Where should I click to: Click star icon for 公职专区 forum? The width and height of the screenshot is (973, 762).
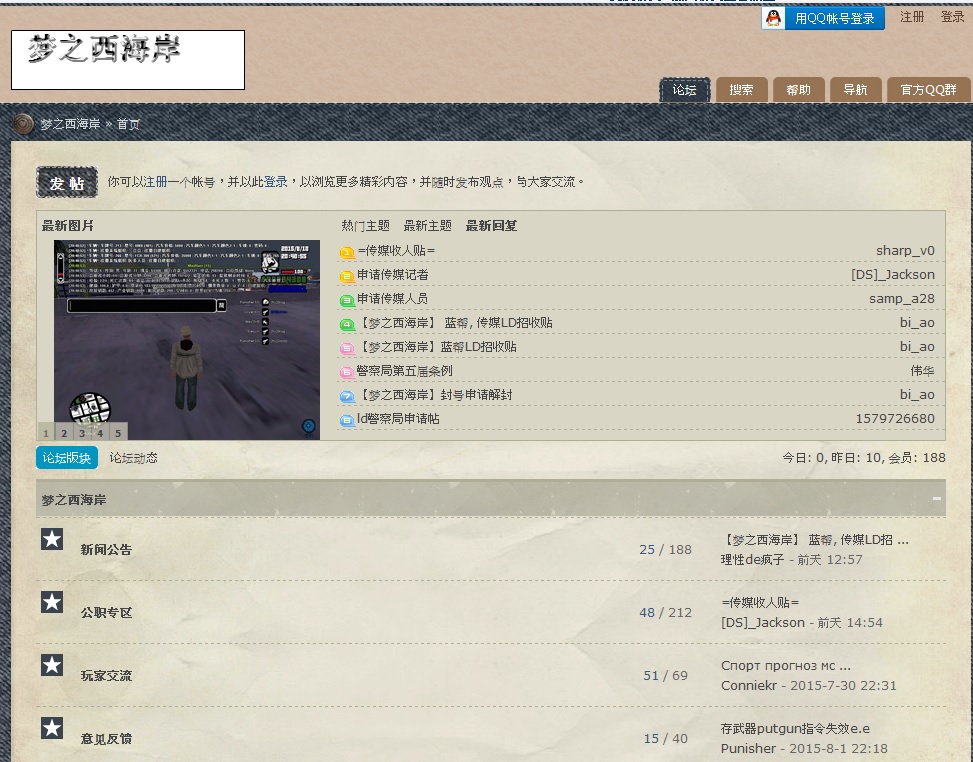pyautogui.click(x=52, y=602)
